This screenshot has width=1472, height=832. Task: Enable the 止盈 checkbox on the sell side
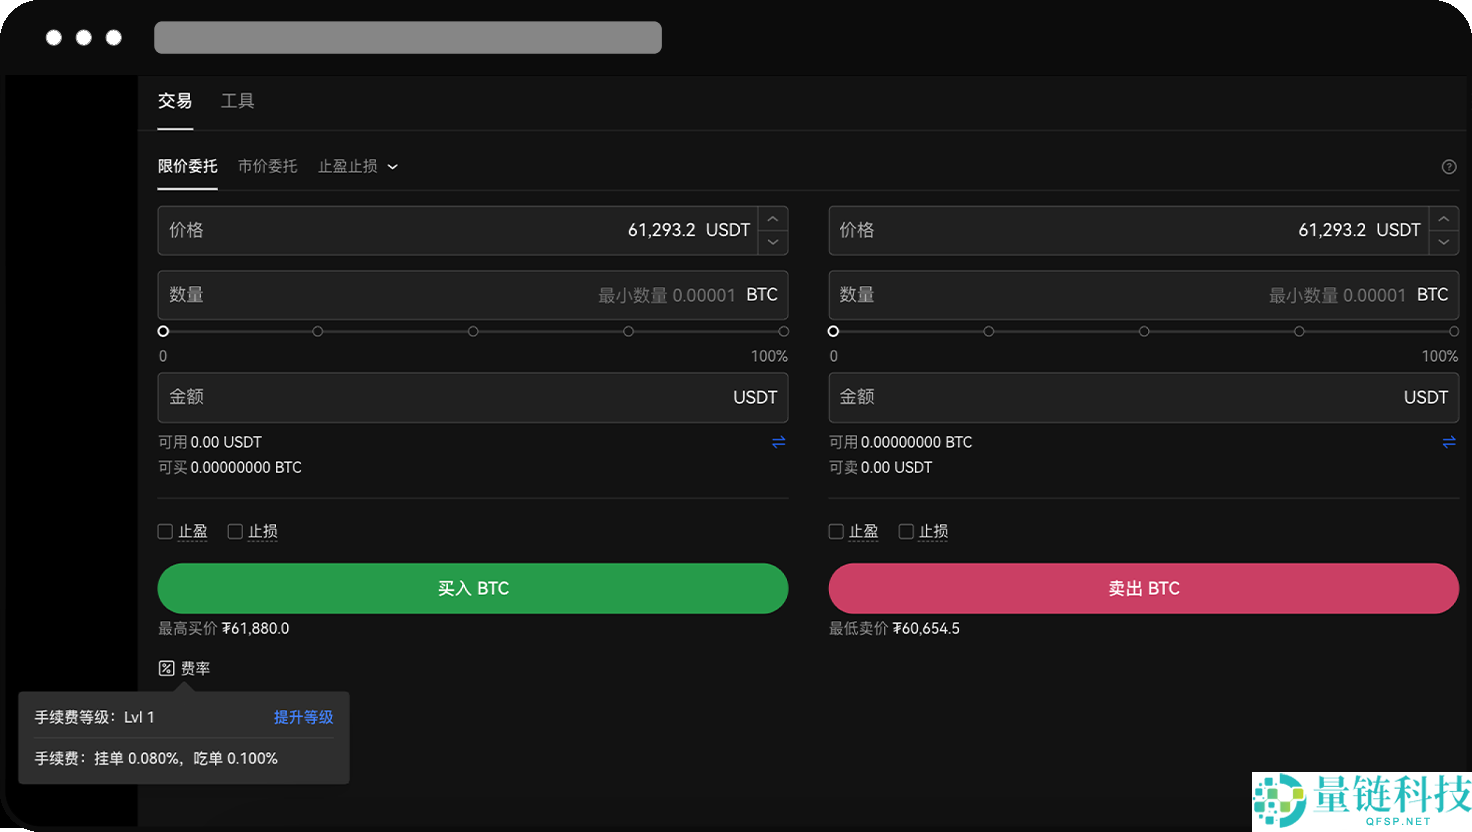coord(835,531)
